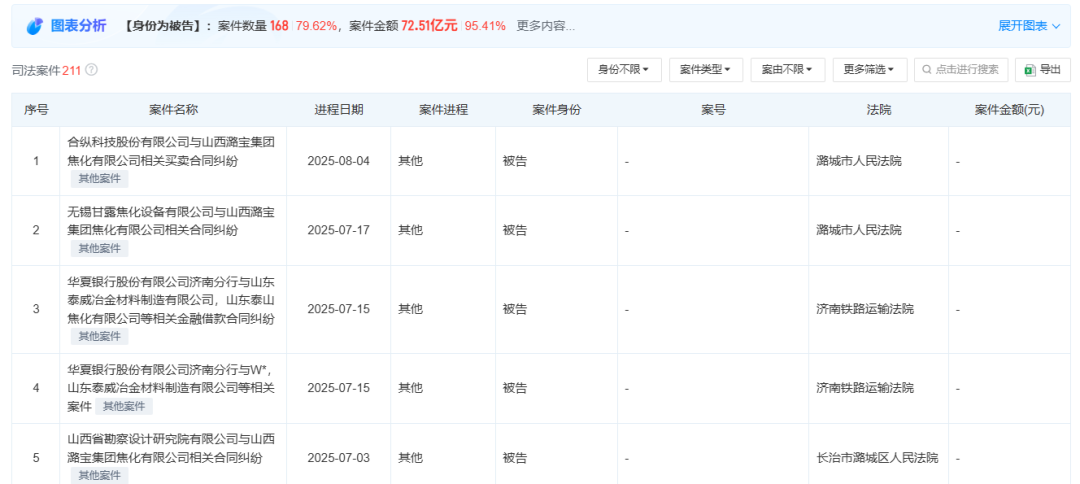Click the 案件进程 column header

click(x=444, y=110)
